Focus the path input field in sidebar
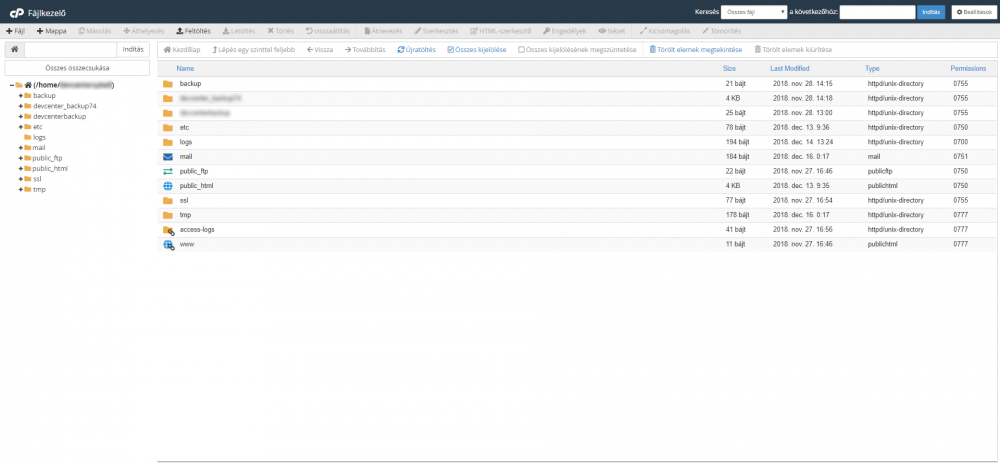1000x463 pixels. coord(70,49)
